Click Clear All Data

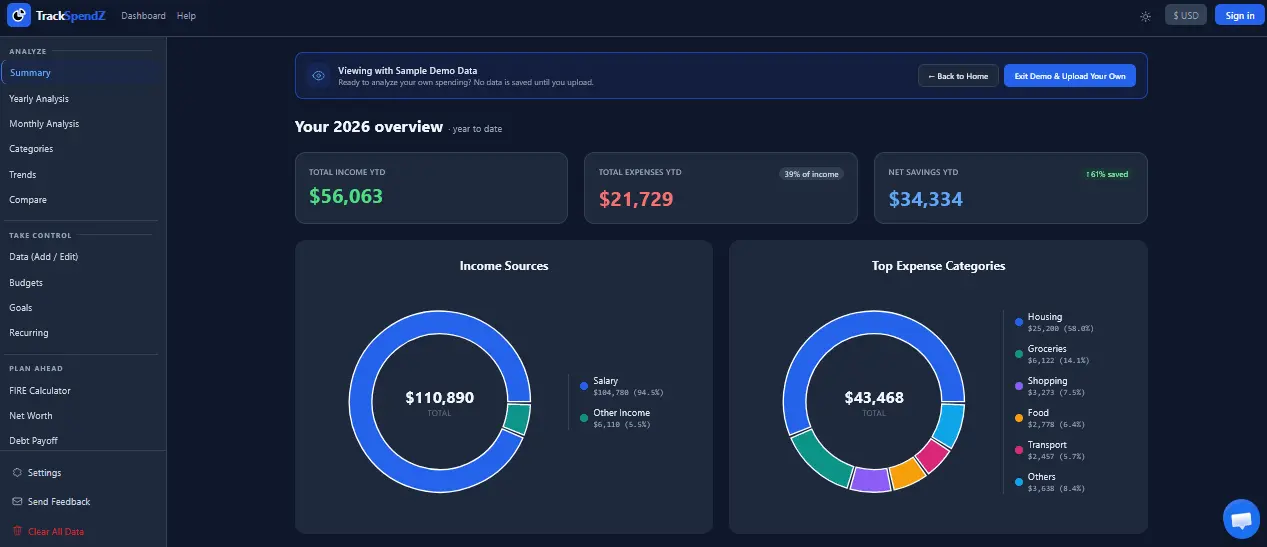pyautogui.click(x=56, y=532)
